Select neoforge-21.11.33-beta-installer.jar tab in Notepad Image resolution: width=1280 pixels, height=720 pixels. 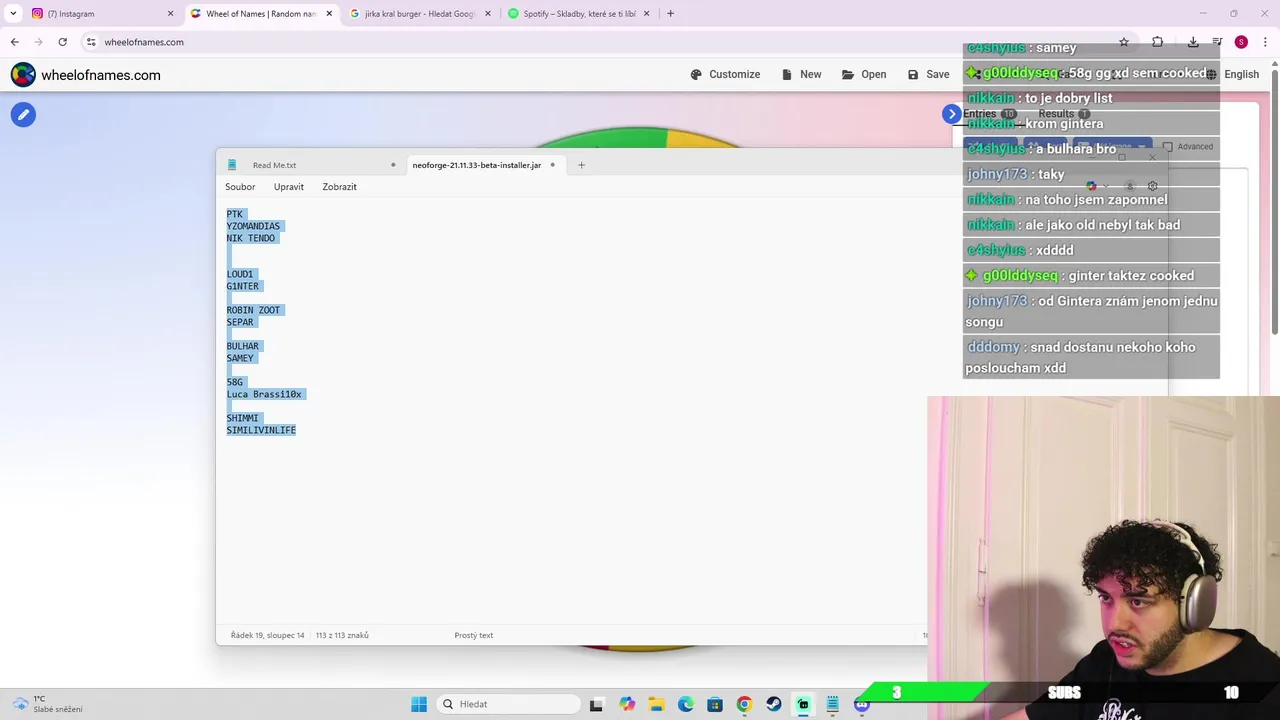pyautogui.click(x=476, y=165)
